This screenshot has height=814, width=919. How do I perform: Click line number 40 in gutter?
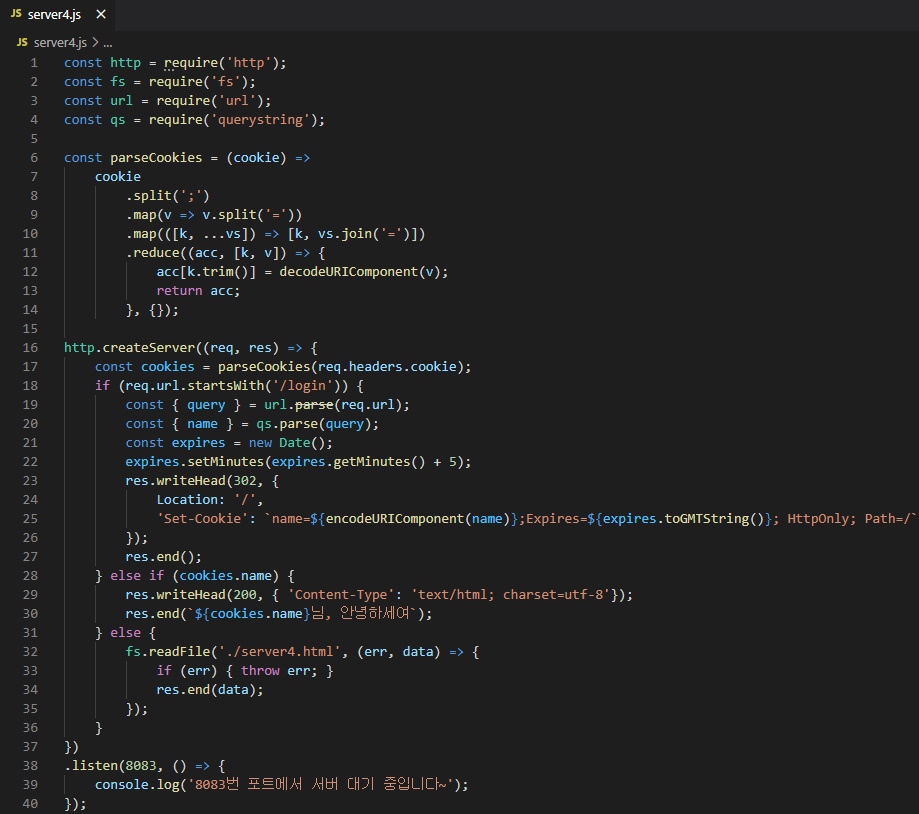pos(30,803)
